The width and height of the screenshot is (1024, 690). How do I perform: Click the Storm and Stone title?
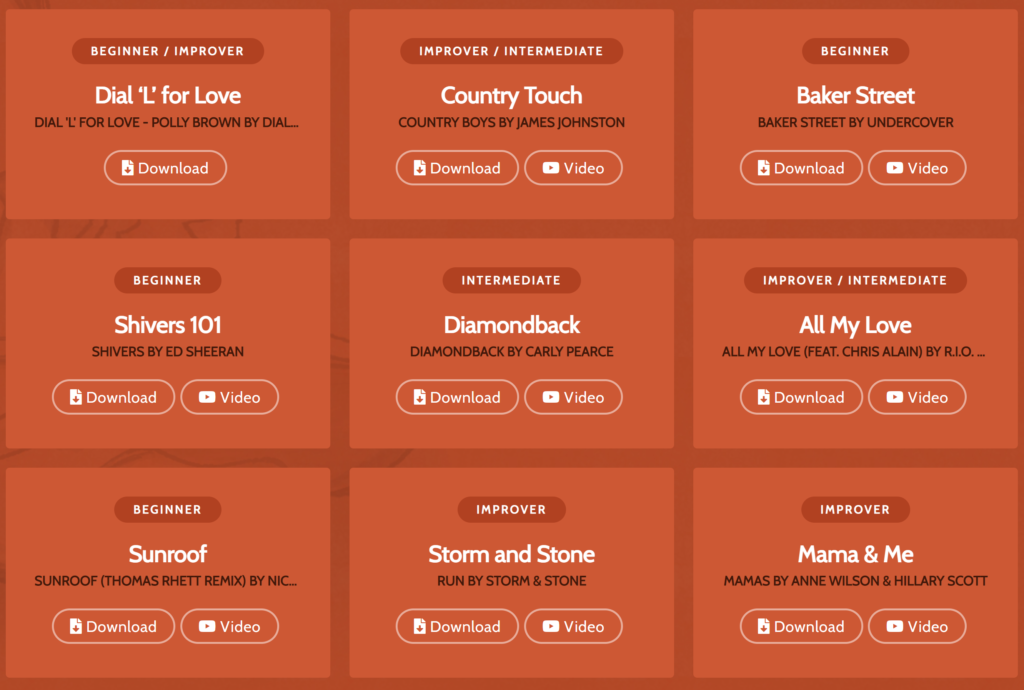click(x=511, y=554)
